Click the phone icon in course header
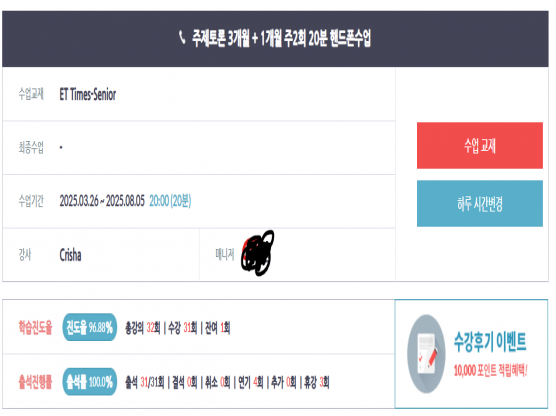Image resolution: width=556 pixels, height=416 pixels. coord(182,38)
